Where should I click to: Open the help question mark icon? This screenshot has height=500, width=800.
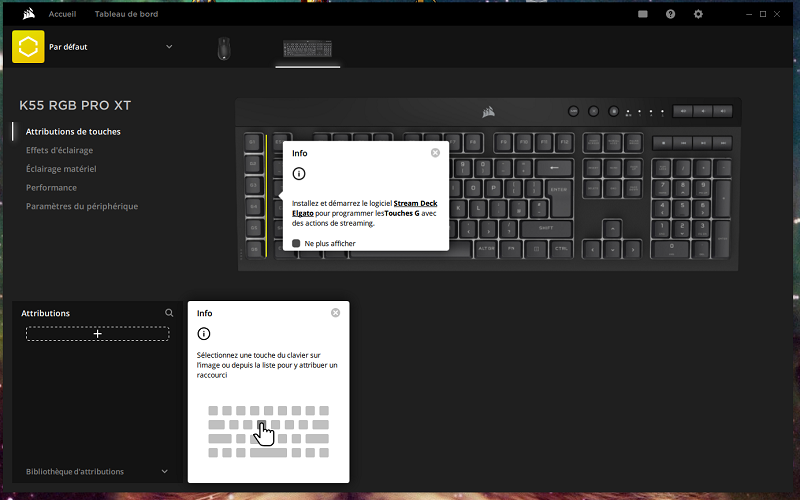[x=670, y=15]
